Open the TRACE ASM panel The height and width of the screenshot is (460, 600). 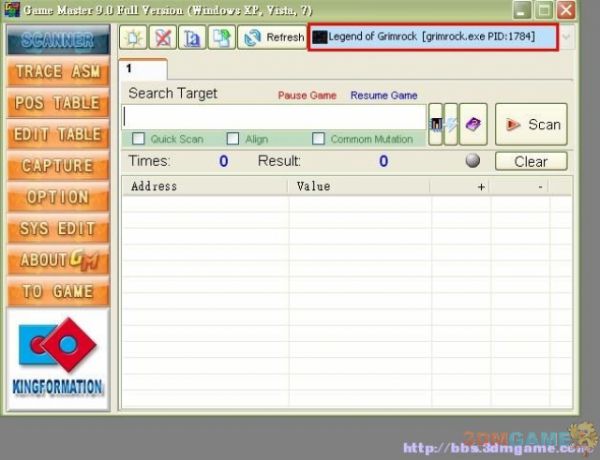tap(57, 72)
